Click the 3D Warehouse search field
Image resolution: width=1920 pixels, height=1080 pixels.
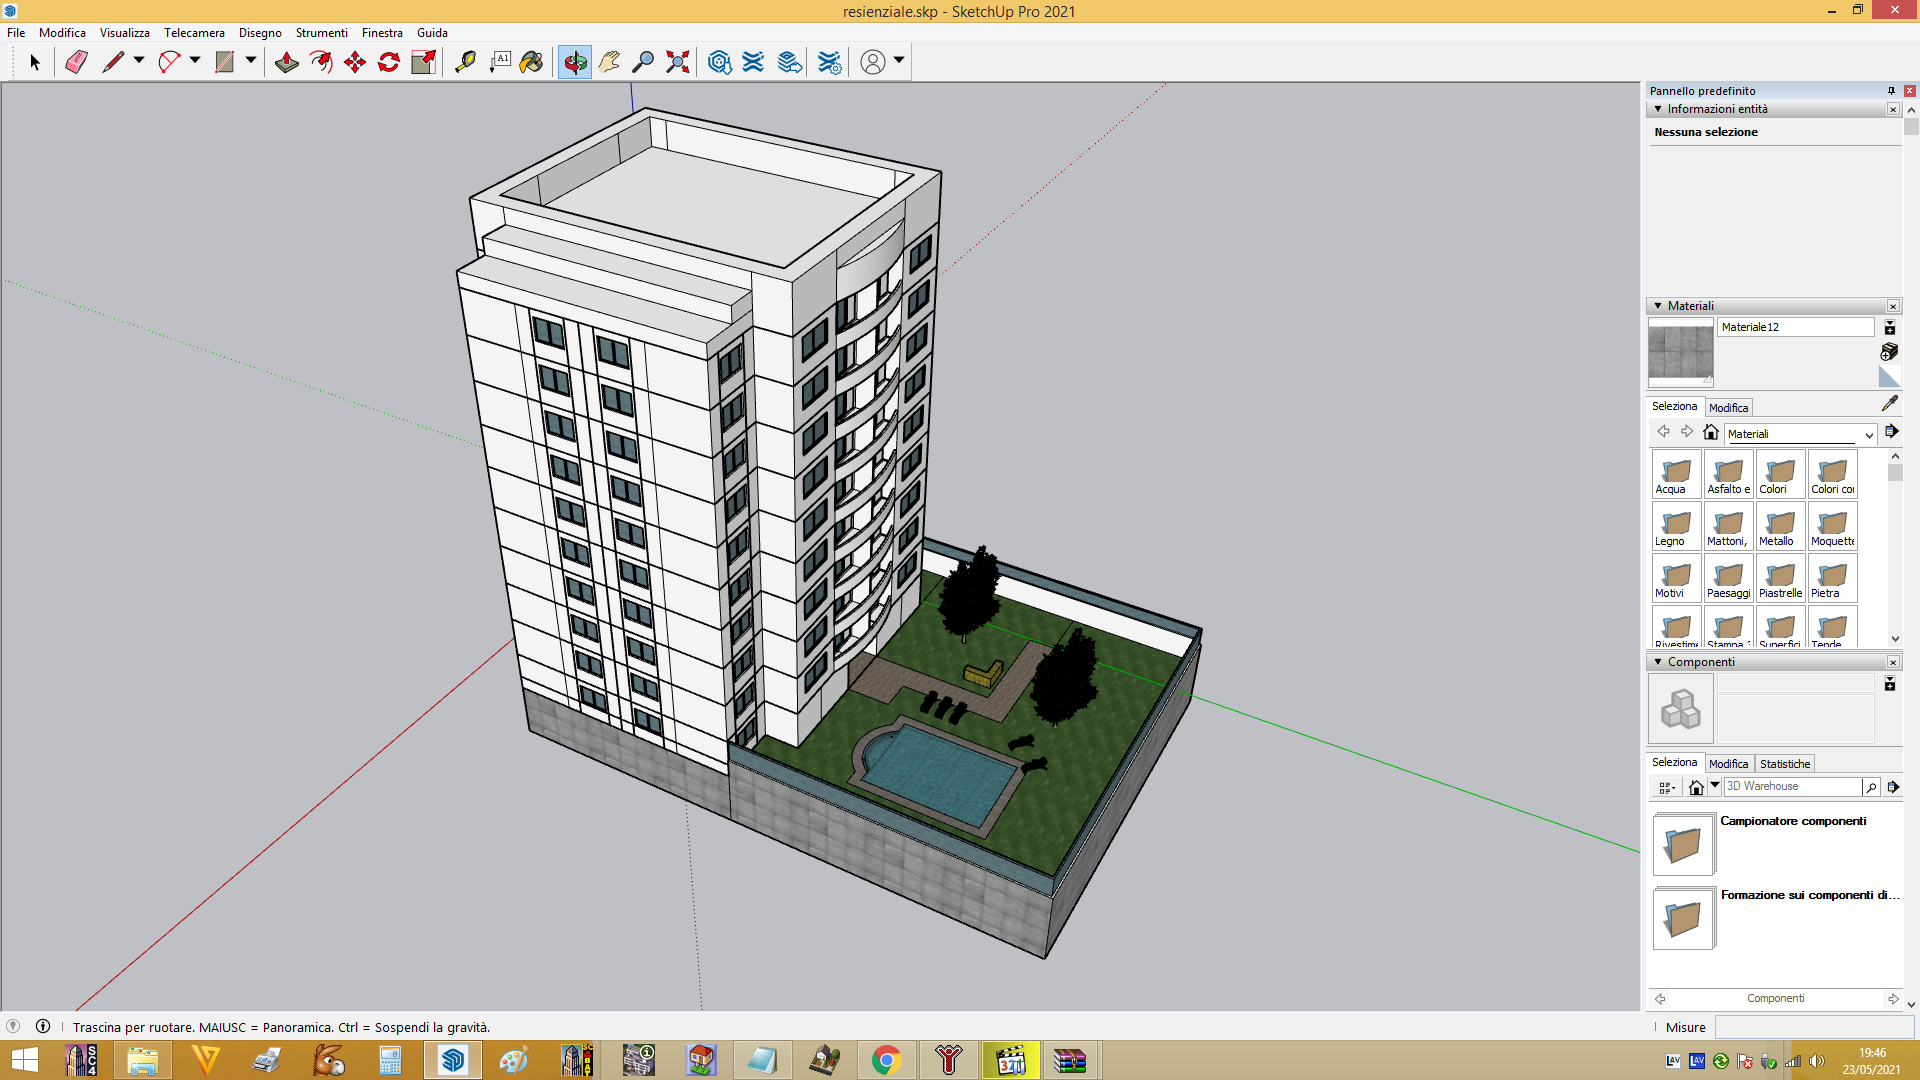tap(1792, 787)
